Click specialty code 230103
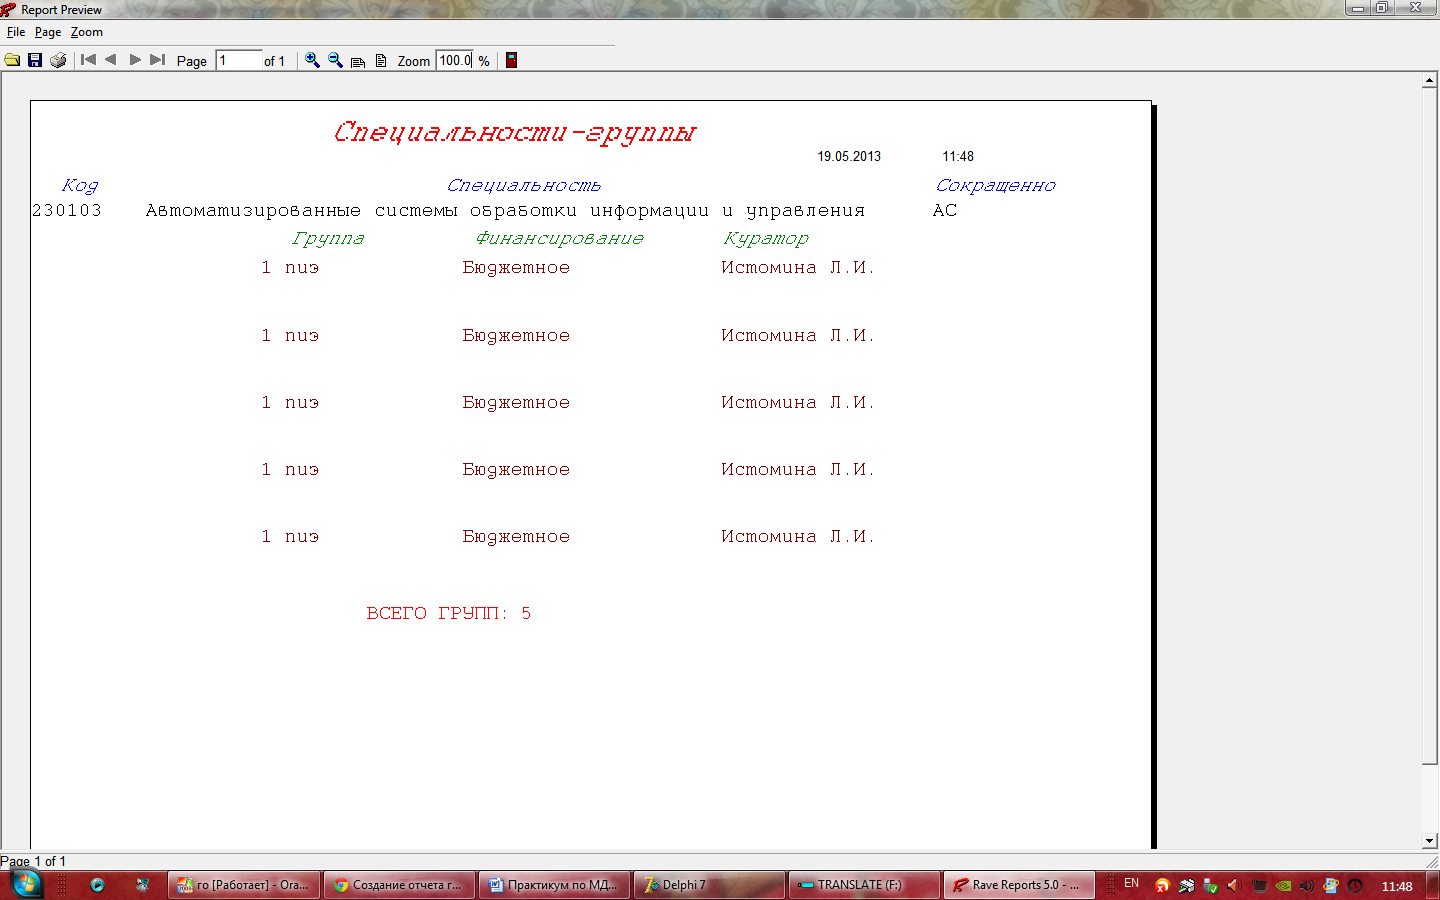The width and height of the screenshot is (1440, 900). 67,210
